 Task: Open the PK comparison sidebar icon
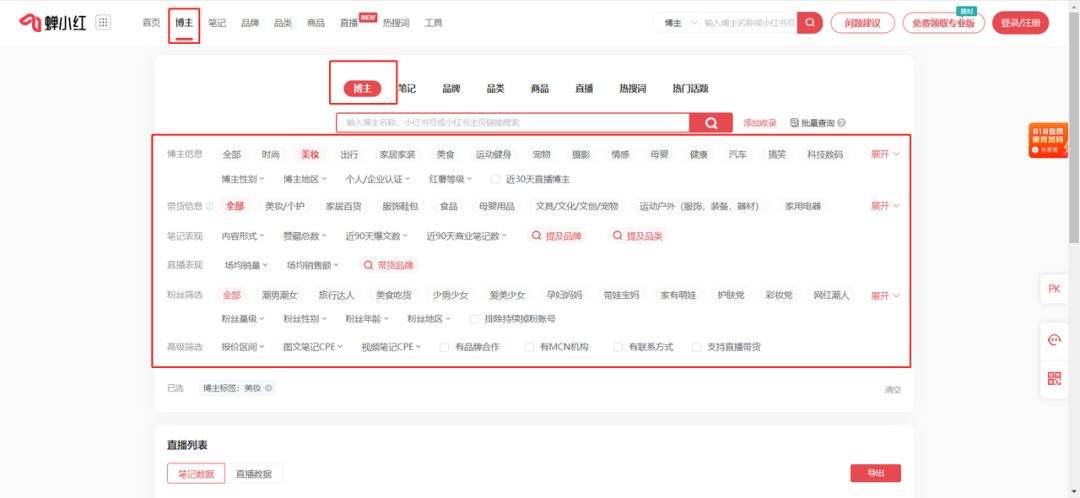[x=1054, y=289]
